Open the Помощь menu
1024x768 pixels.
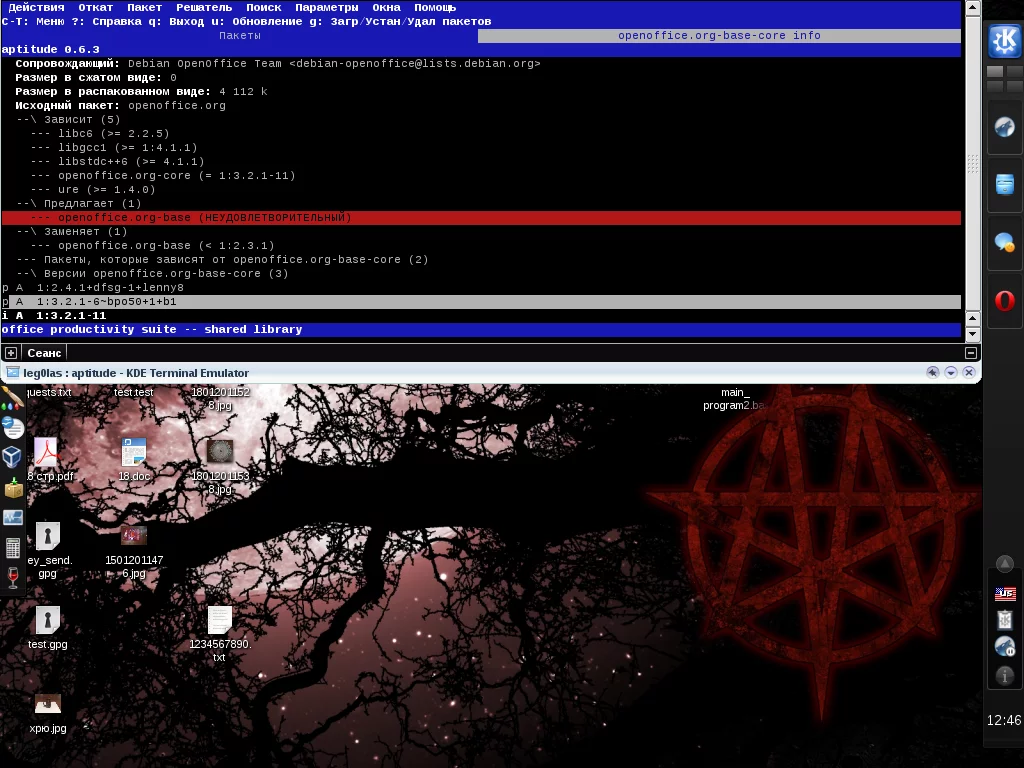435,7
